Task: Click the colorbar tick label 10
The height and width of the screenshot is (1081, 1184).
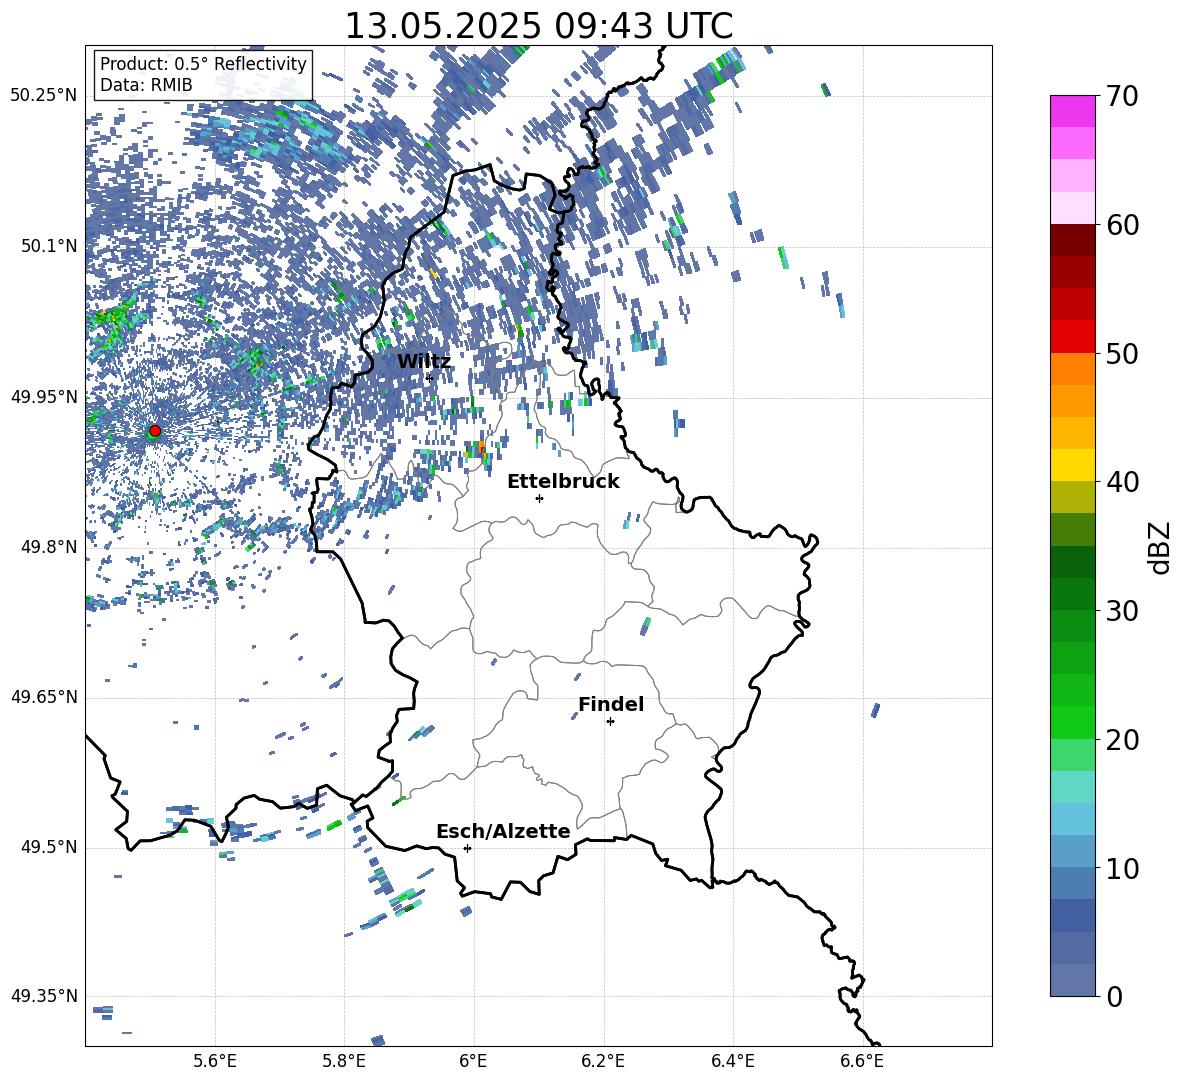Action: click(x=1122, y=868)
